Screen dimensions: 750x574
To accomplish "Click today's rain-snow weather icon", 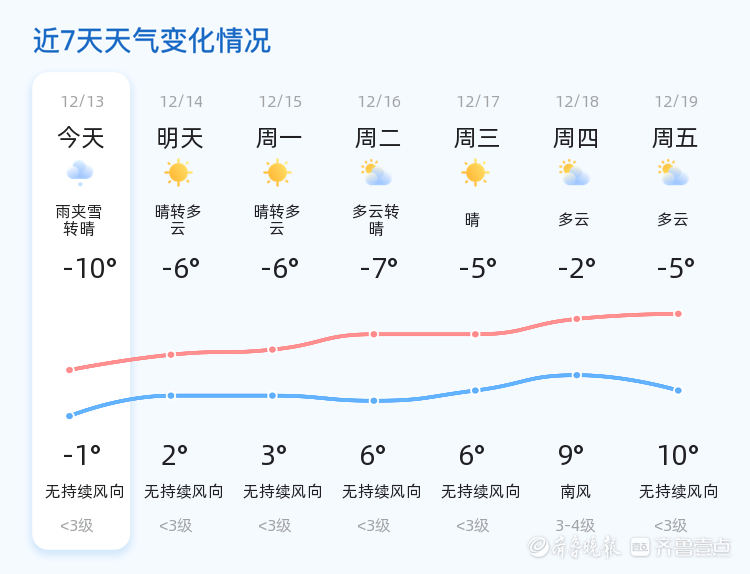I will point(80,173).
